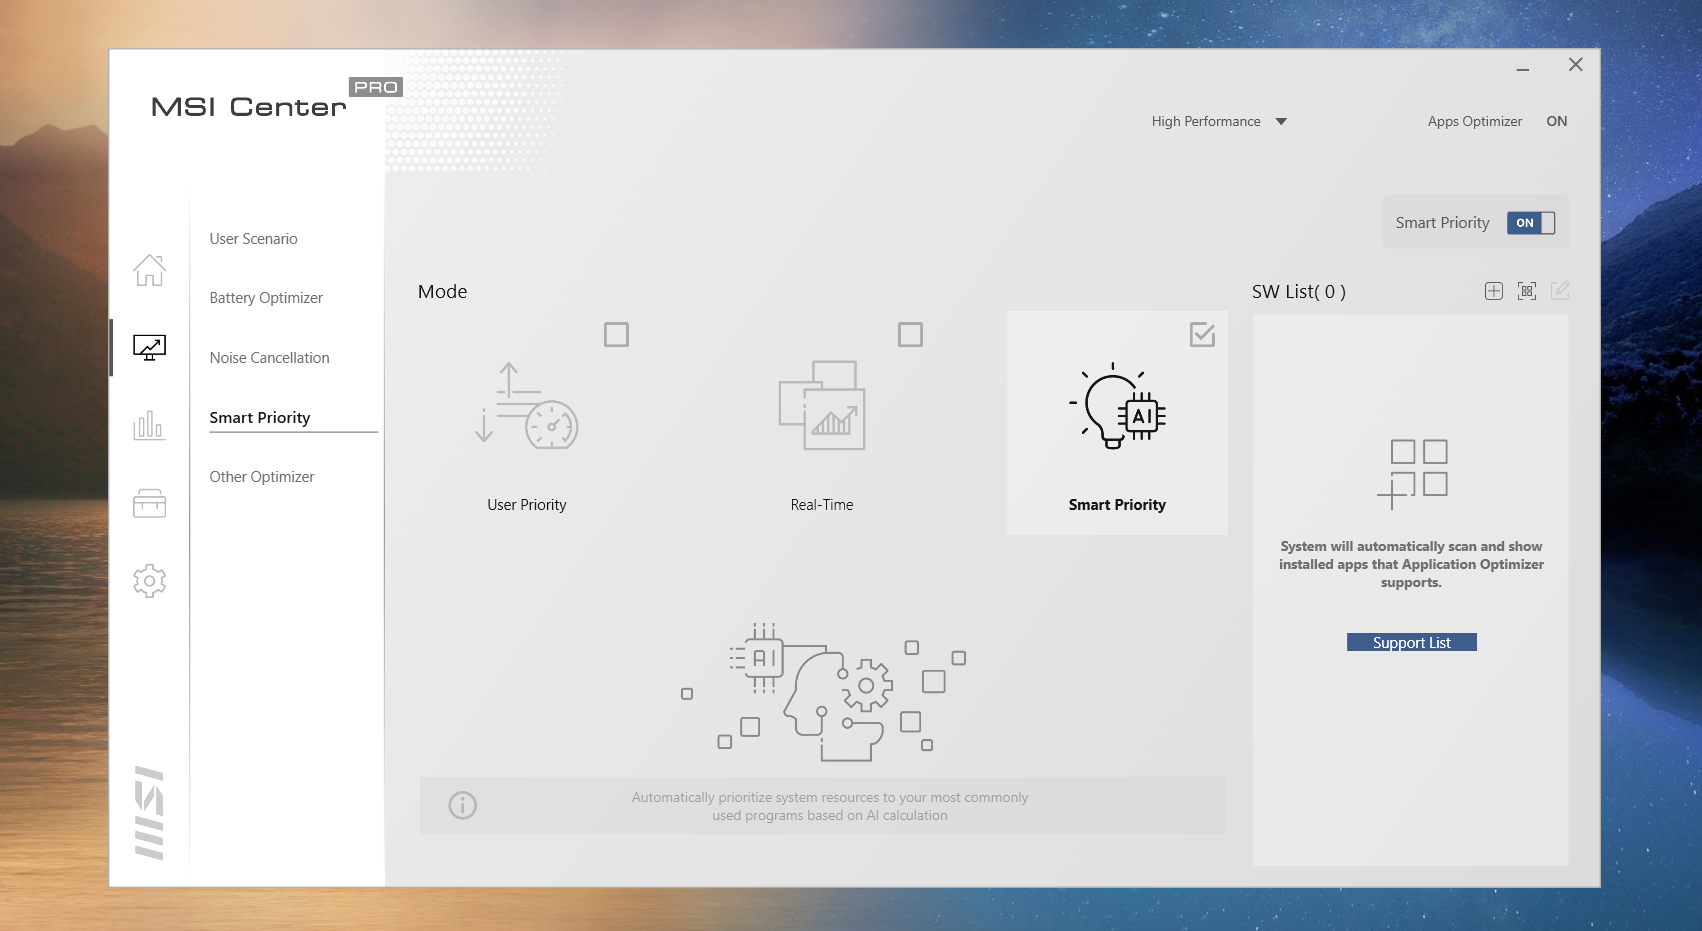Open the Other Optimizer menu item
1702x931 pixels.
pos(262,477)
